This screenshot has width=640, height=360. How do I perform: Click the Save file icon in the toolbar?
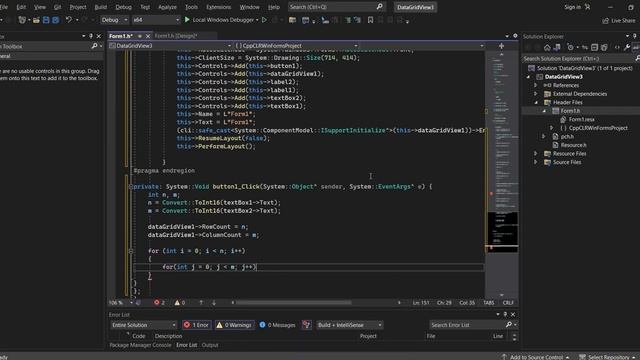(x=46, y=20)
